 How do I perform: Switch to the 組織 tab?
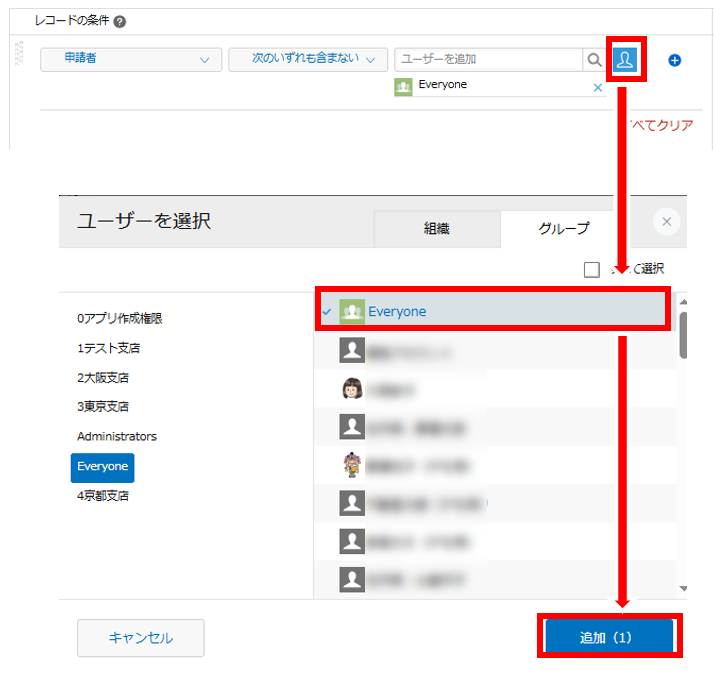coord(437,228)
